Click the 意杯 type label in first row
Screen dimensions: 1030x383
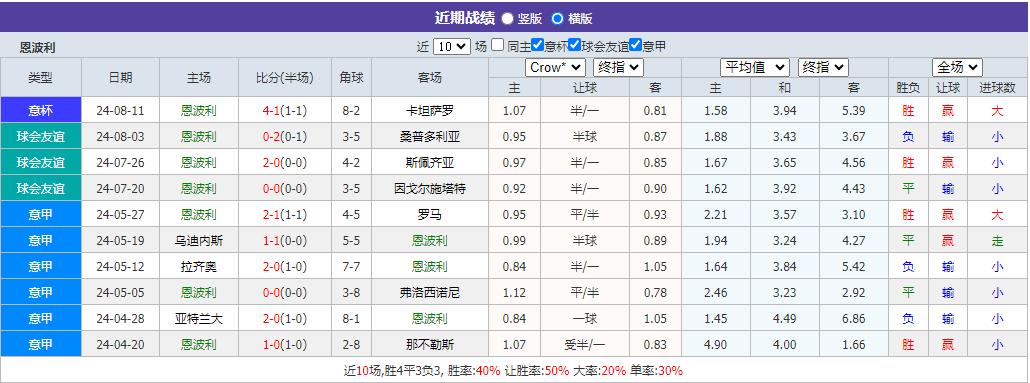[41, 110]
